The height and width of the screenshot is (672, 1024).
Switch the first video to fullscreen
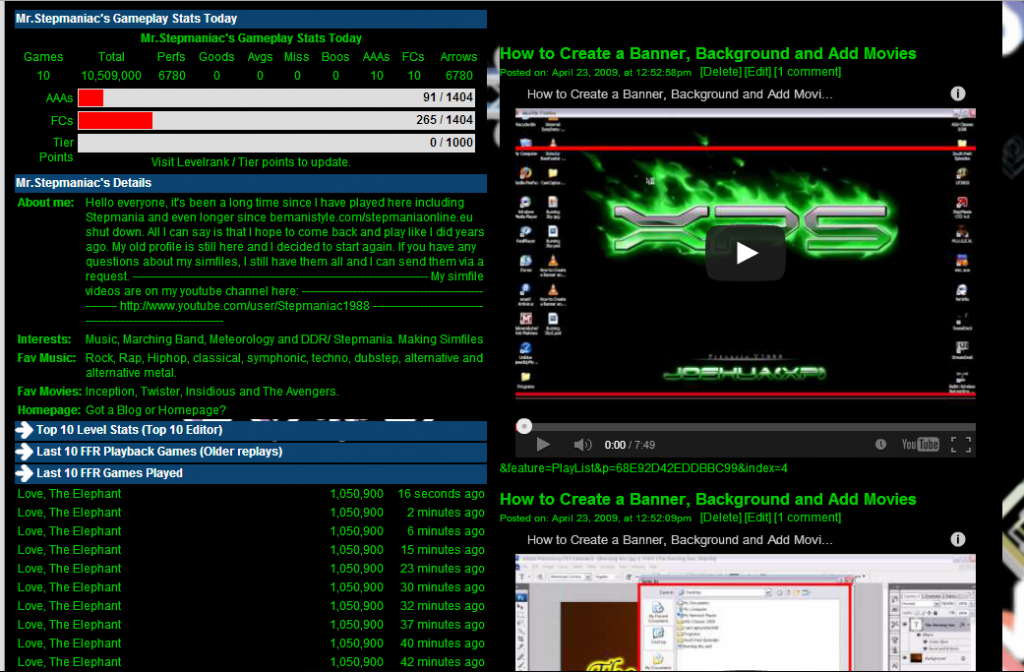tap(961, 445)
